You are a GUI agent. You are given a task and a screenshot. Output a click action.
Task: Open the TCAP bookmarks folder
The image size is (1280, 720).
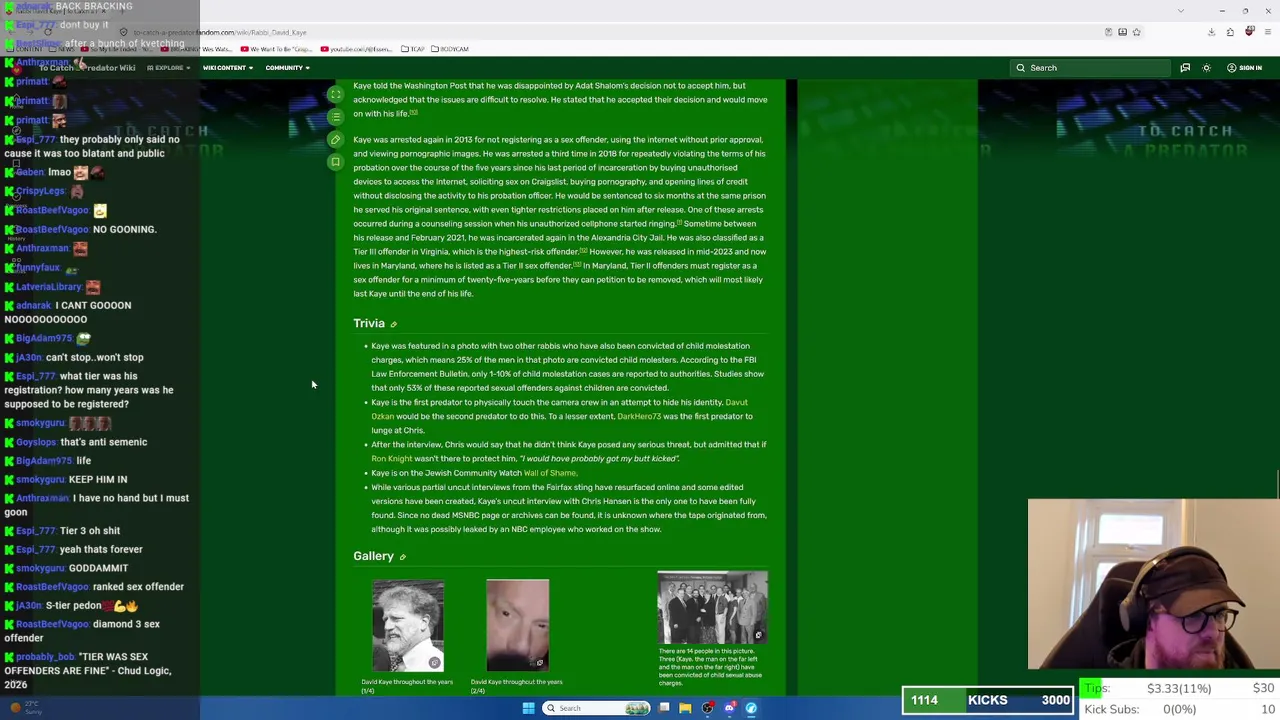point(413,49)
